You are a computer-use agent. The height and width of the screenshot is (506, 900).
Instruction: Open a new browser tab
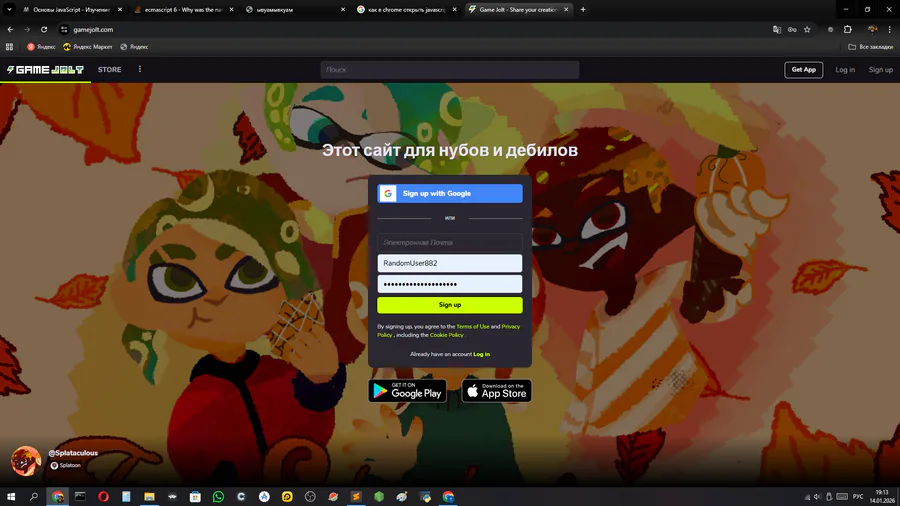pos(583,9)
